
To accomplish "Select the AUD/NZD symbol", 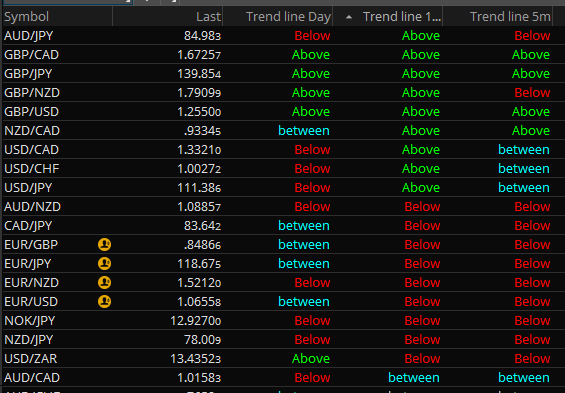I will (x=32, y=207).
